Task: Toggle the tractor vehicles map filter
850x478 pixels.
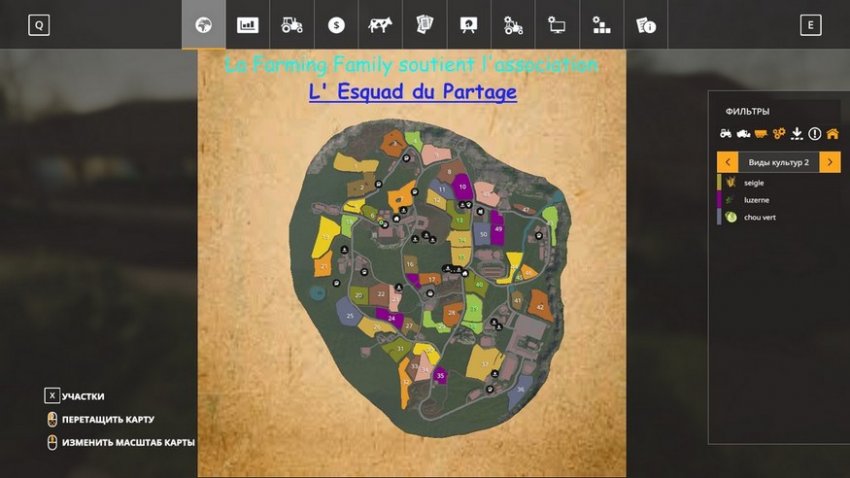Action: point(726,133)
